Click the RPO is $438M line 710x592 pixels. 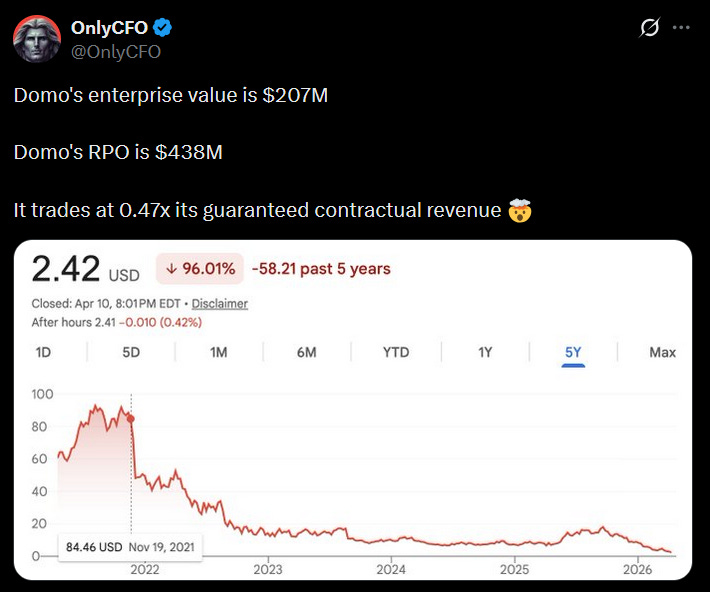[x=118, y=152]
